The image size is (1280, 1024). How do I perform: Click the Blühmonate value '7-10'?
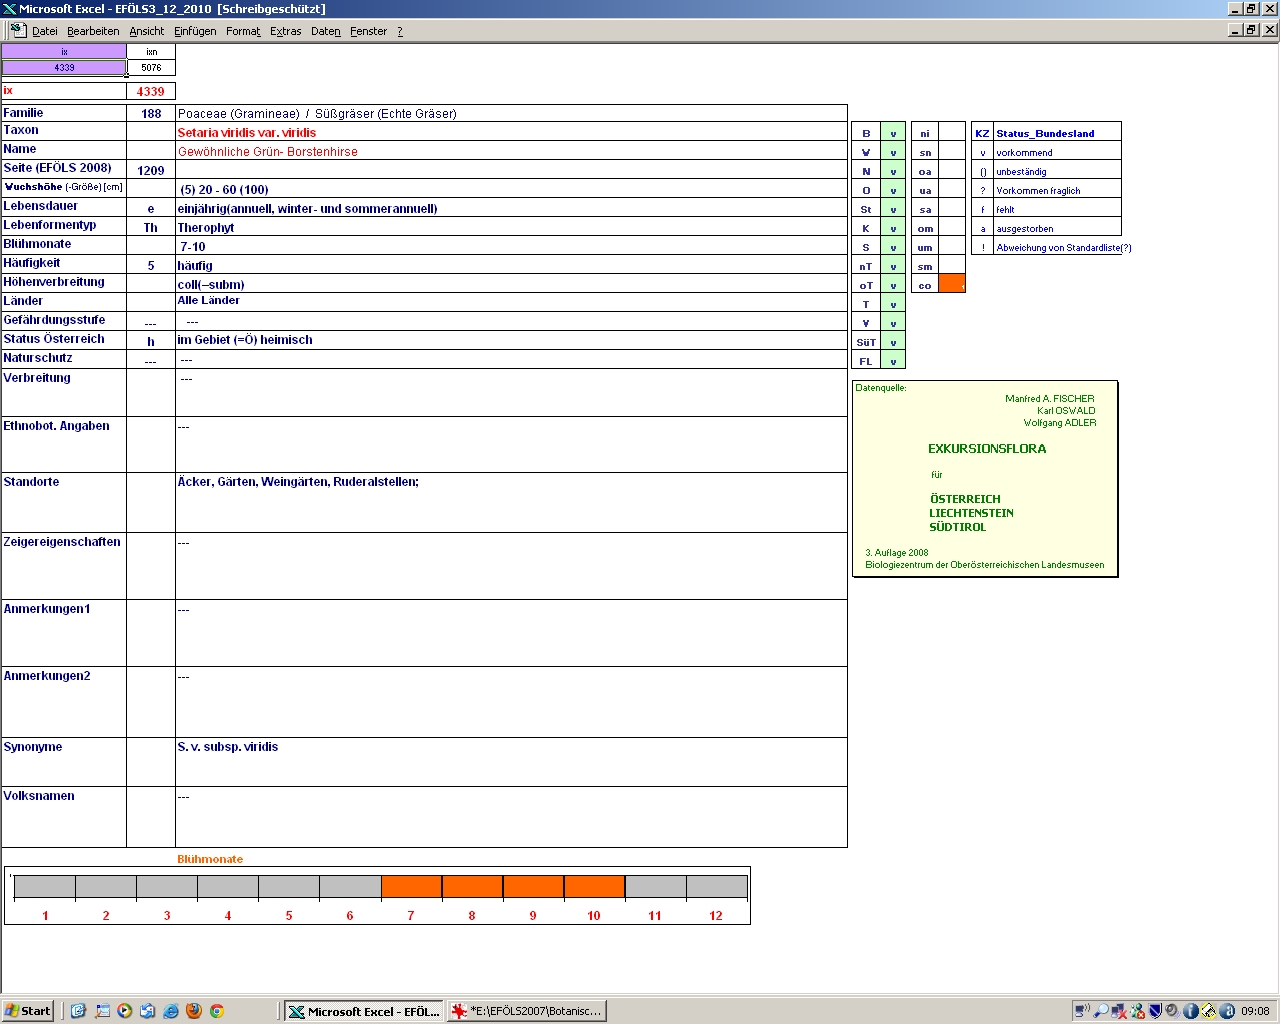click(193, 247)
